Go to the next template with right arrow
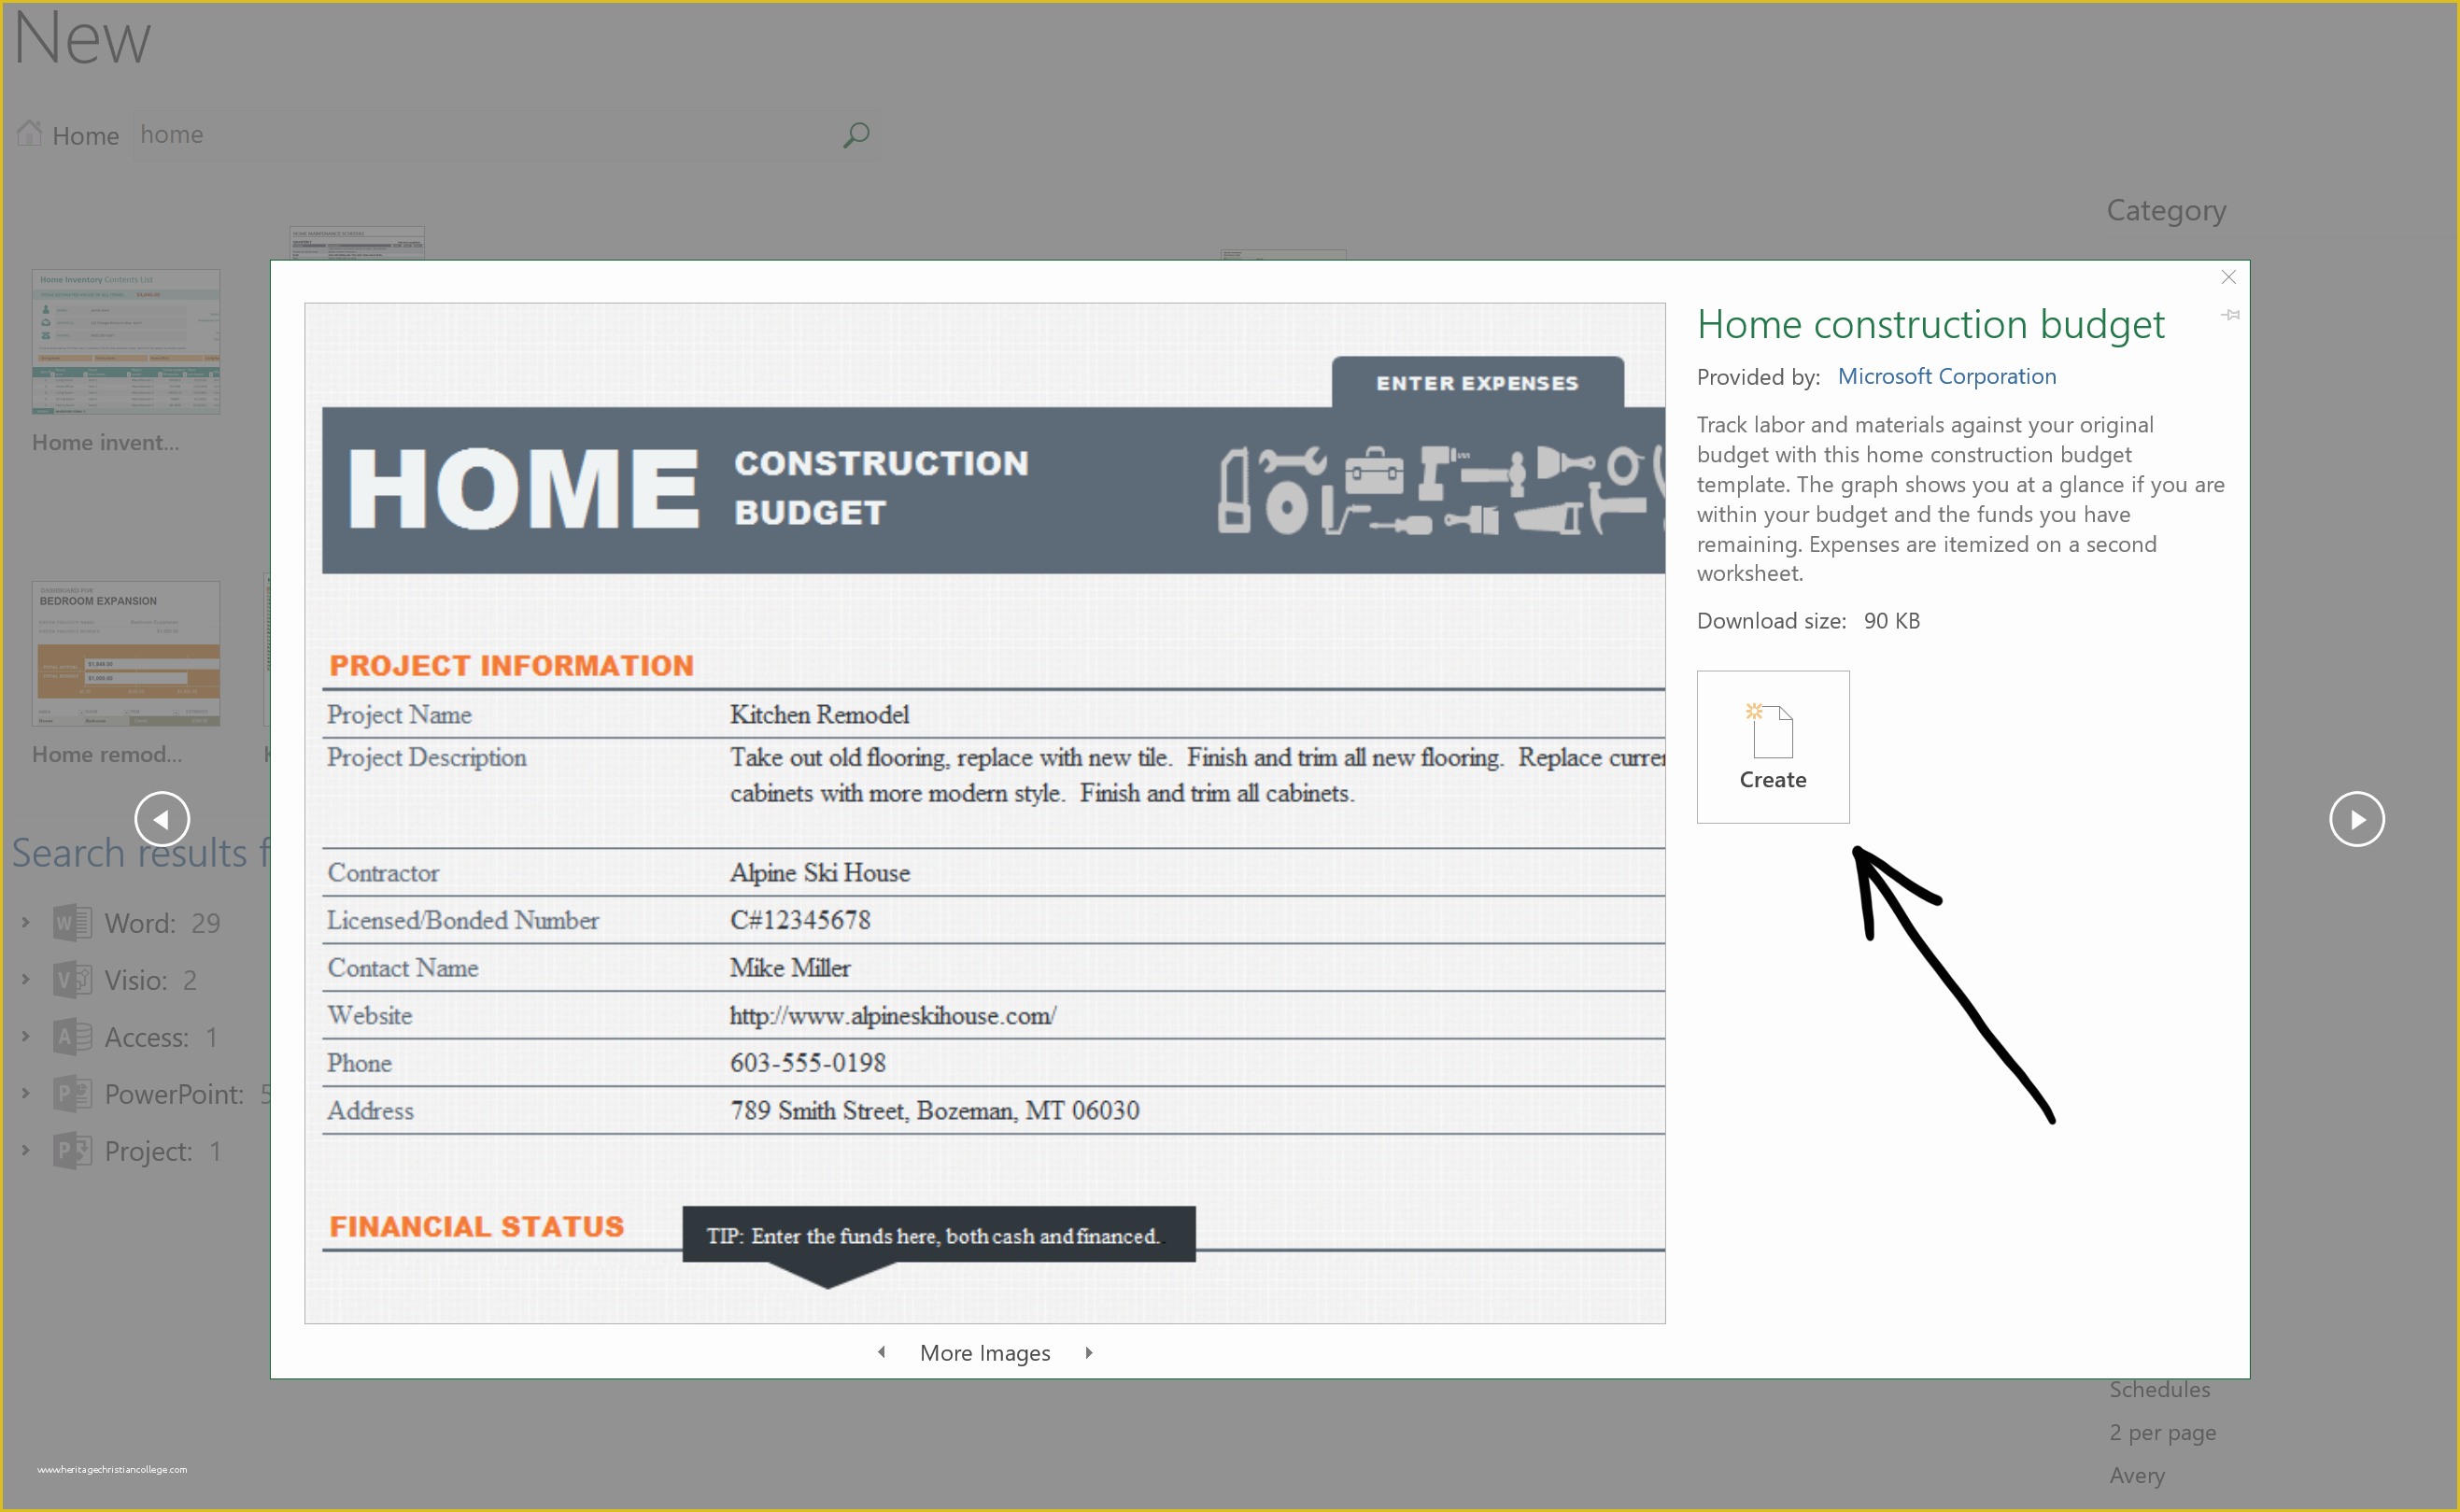The width and height of the screenshot is (2460, 1512). tap(2356, 819)
